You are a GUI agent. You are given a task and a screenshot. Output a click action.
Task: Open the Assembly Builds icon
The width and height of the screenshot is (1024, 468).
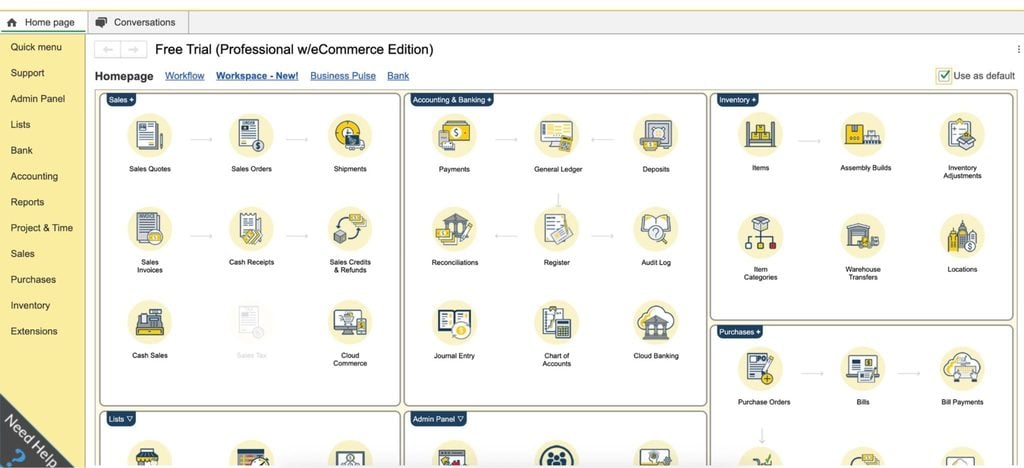pos(863,134)
